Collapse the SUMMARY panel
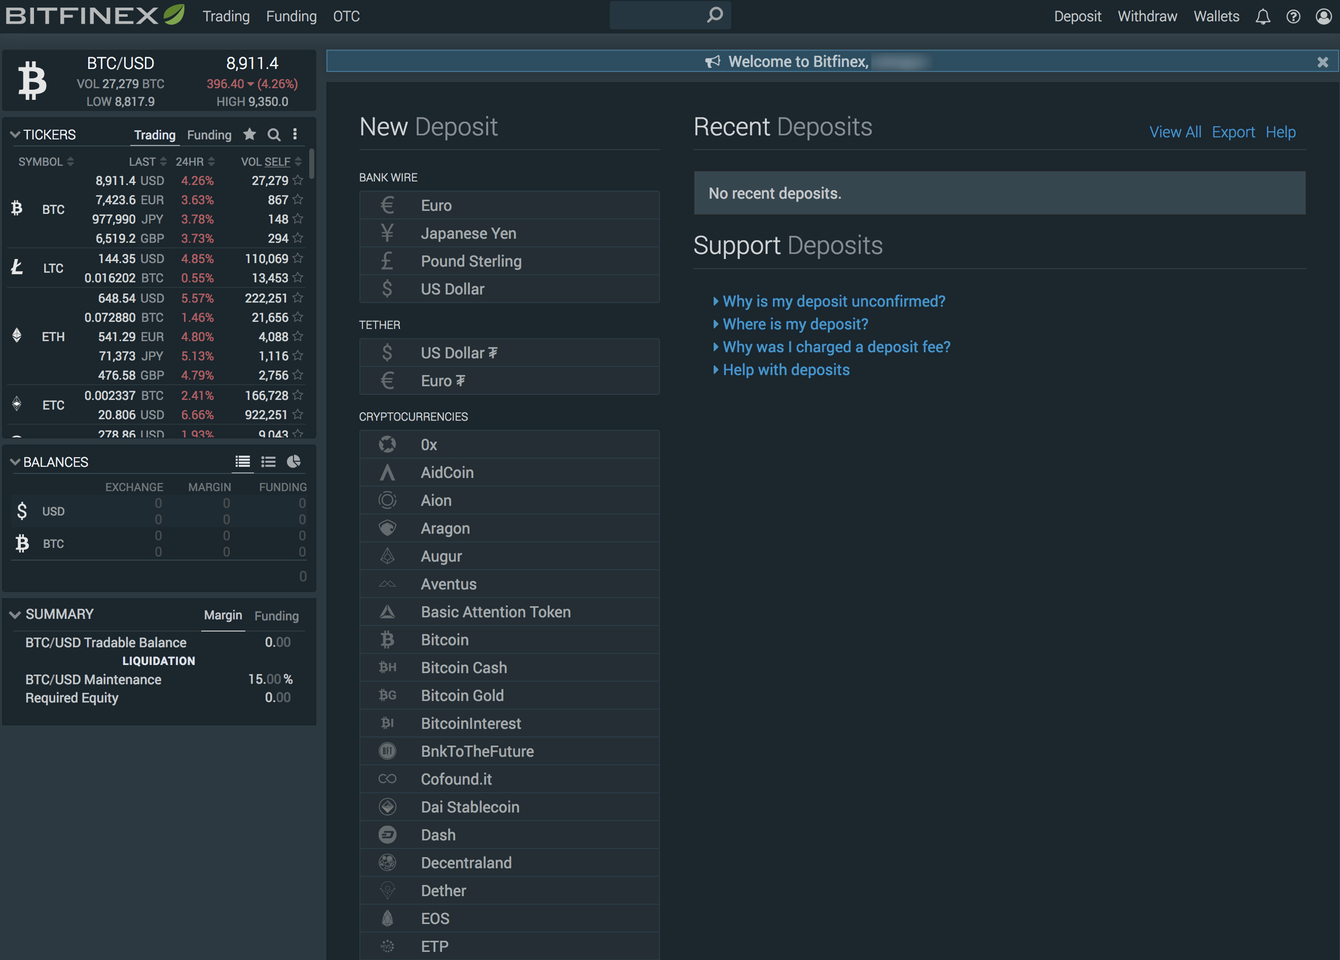1340x960 pixels. pyautogui.click(x=13, y=613)
